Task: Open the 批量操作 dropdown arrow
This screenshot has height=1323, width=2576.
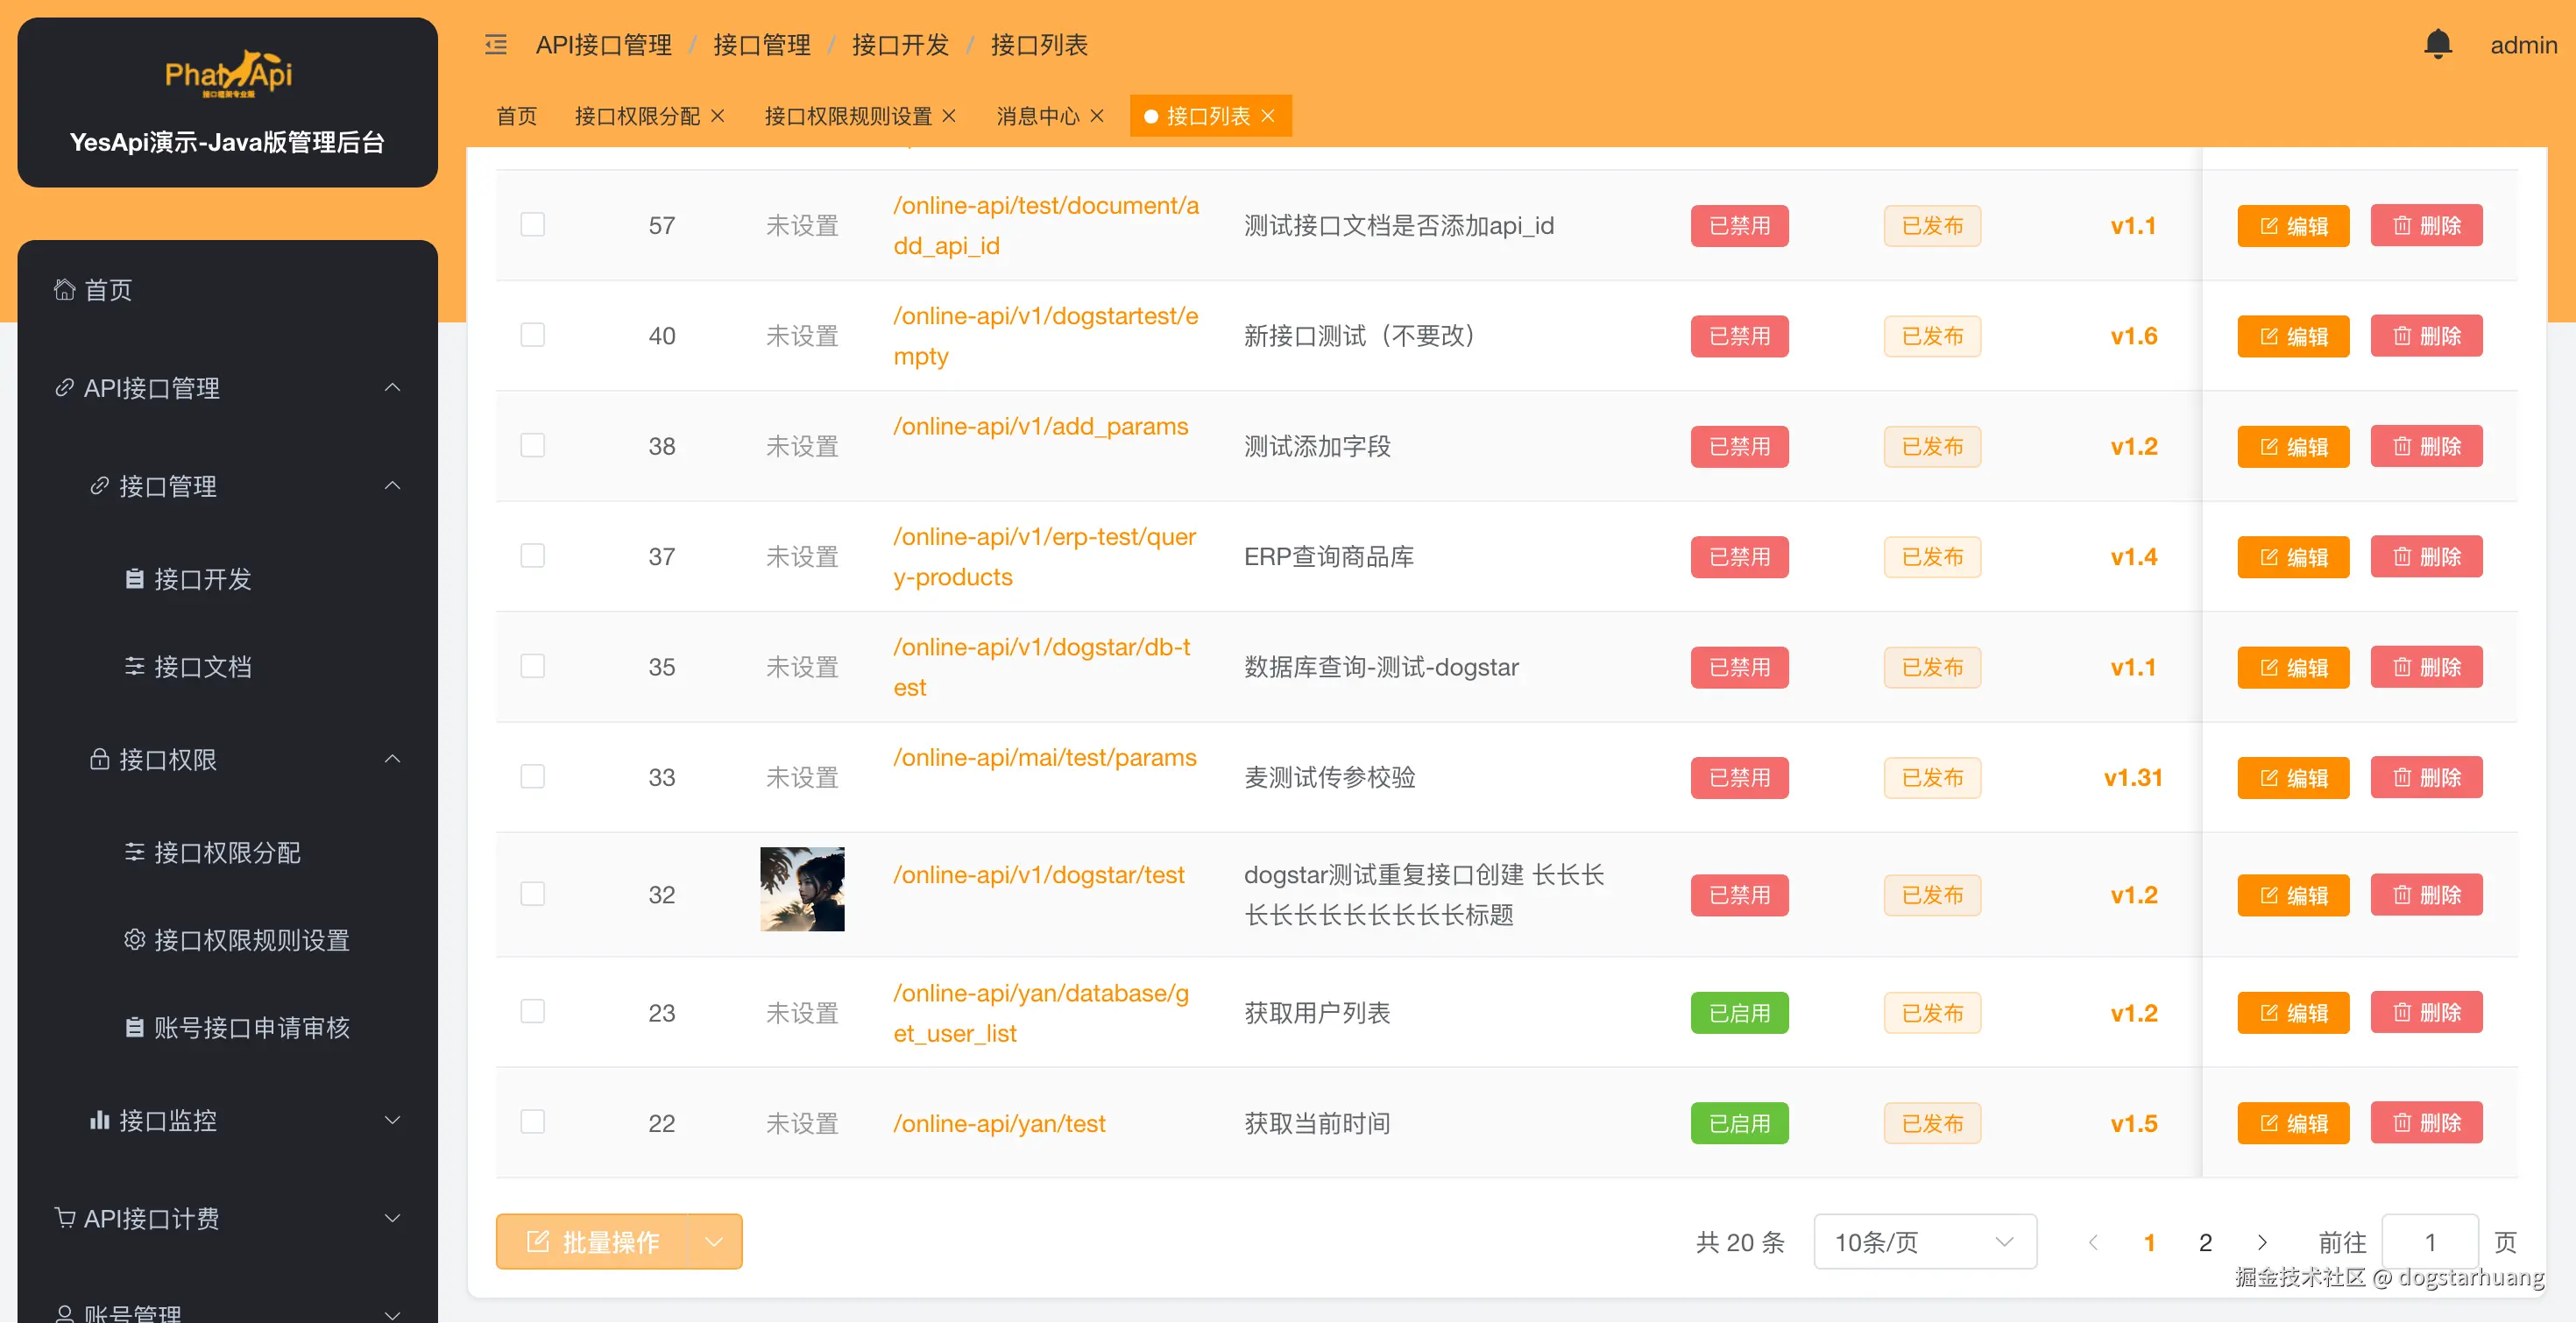Action: [x=714, y=1242]
